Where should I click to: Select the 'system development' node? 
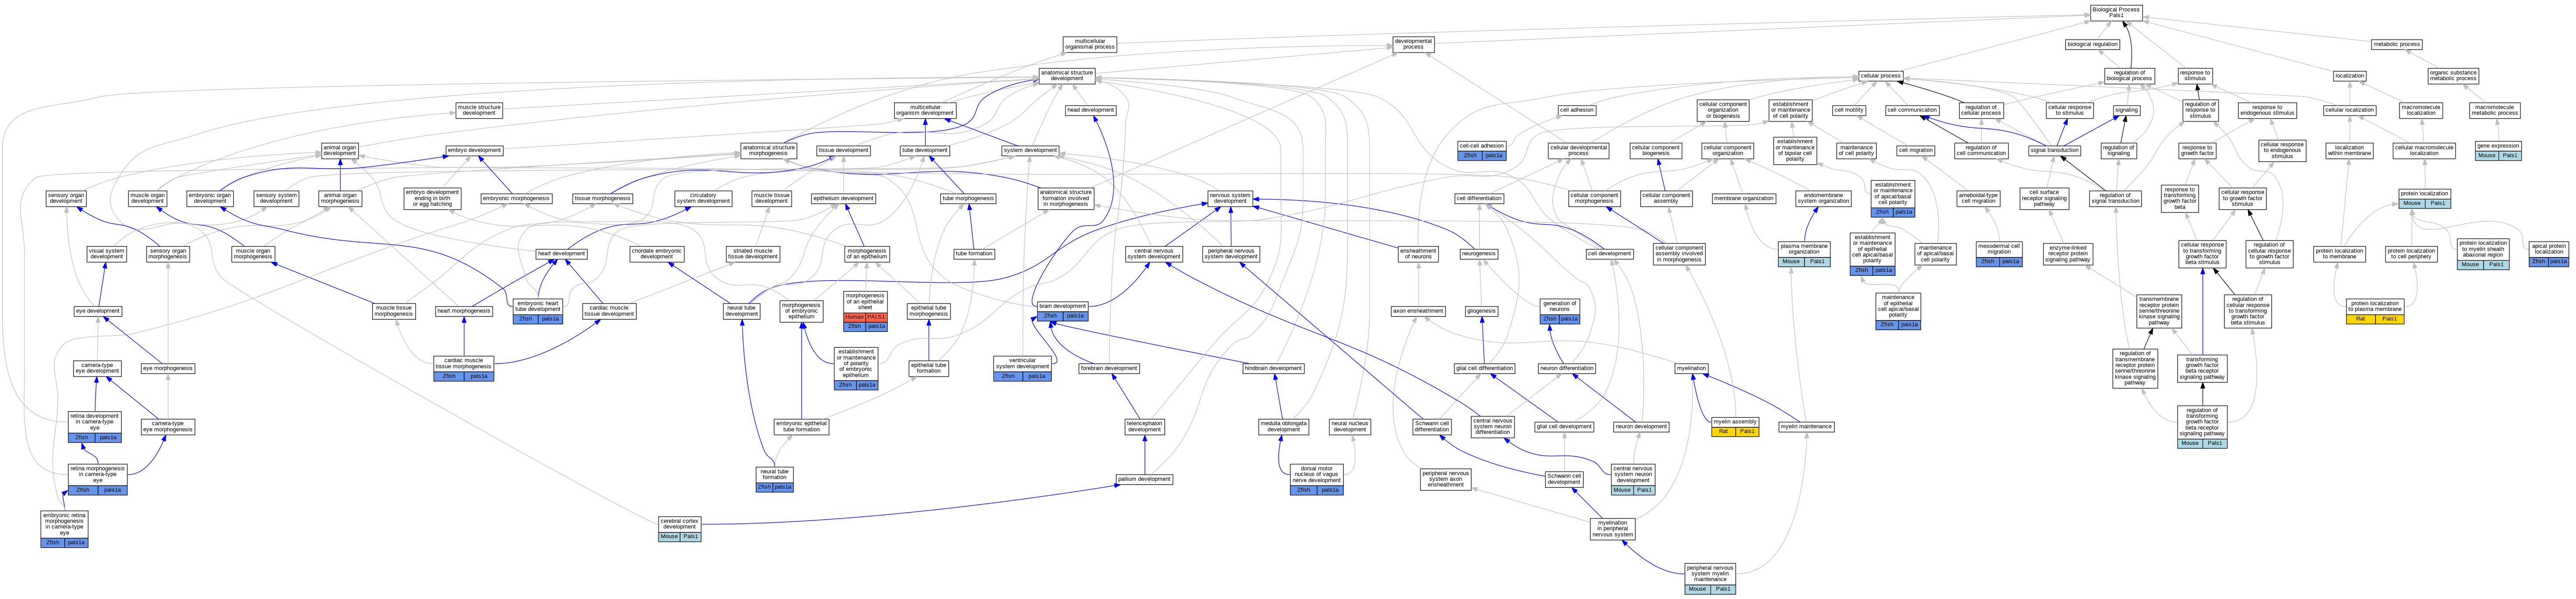point(1030,151)
